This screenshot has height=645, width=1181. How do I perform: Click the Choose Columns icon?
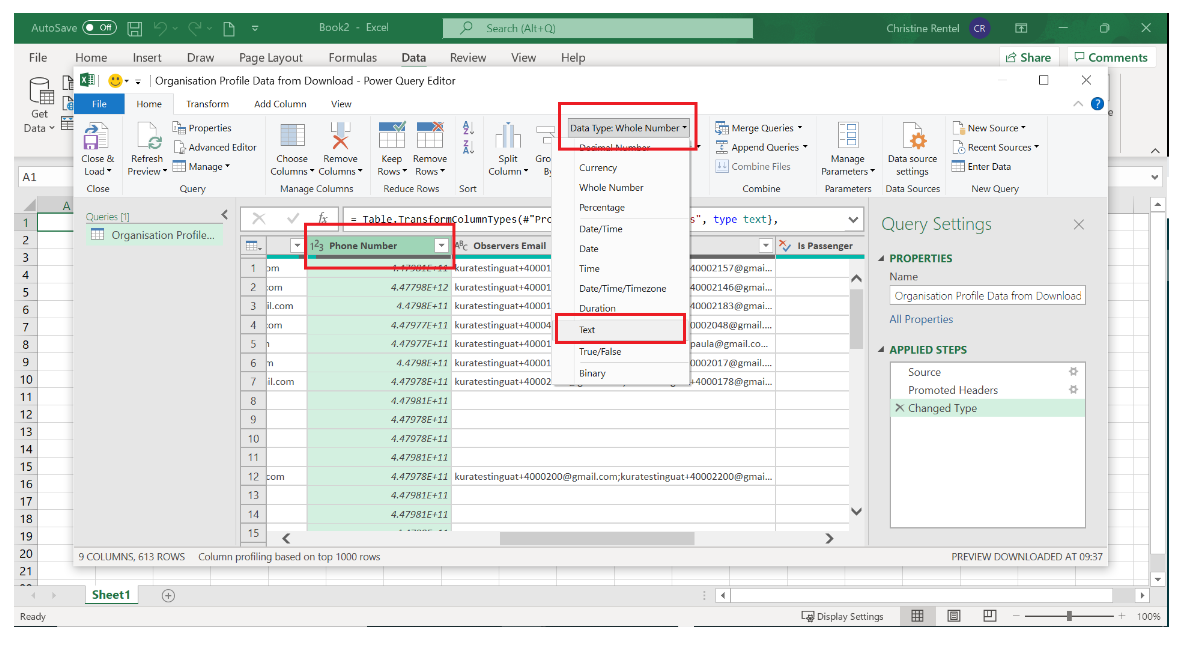pos(292,136)
